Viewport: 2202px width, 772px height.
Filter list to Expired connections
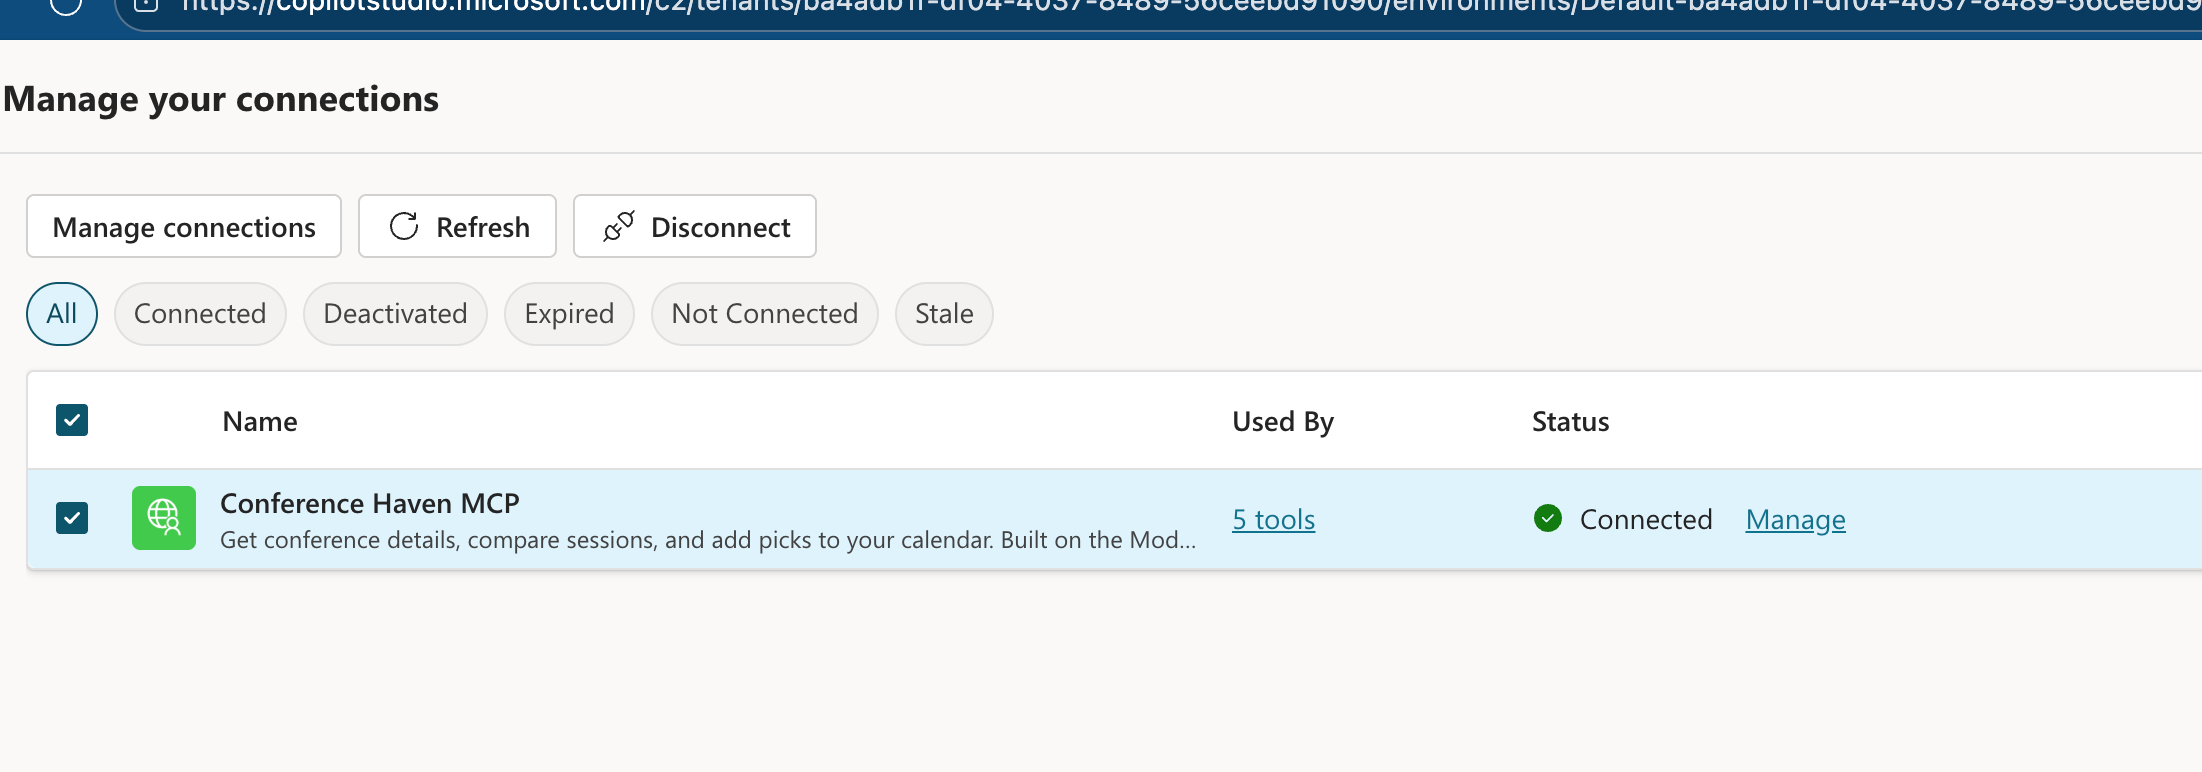[569, 314]
